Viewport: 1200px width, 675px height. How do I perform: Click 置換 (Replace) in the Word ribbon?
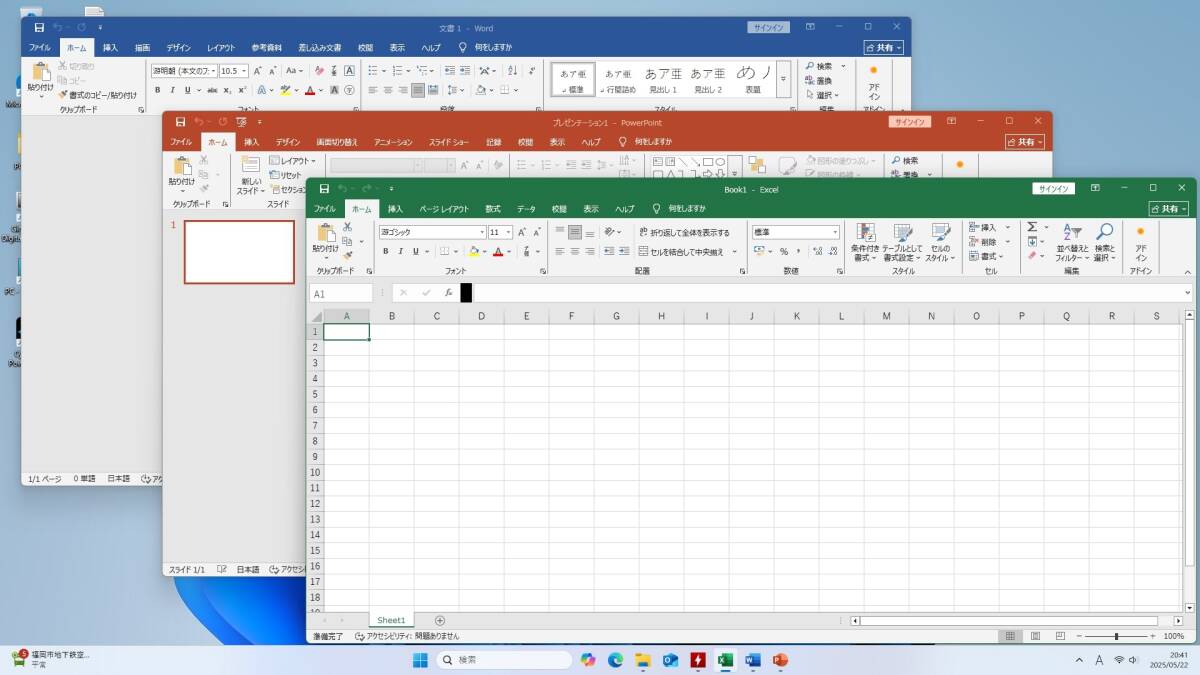tap(818, 81)
